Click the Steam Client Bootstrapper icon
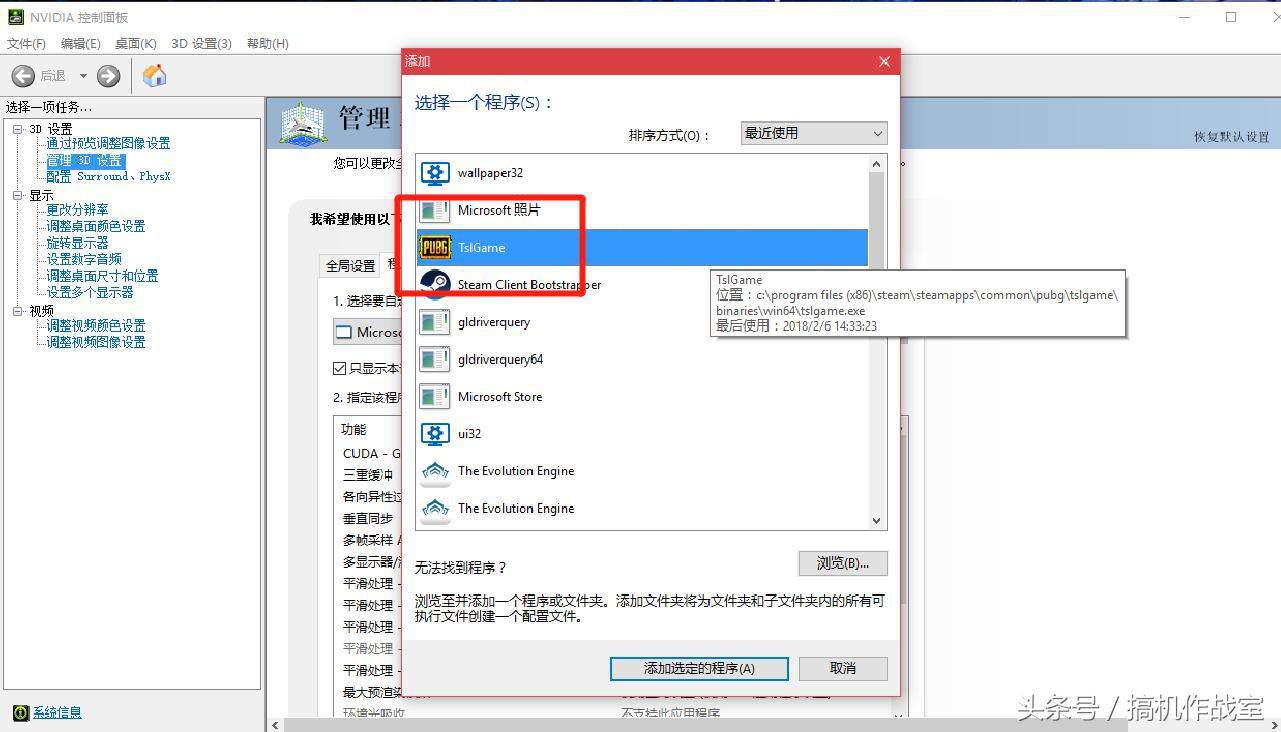1281x732 pixels. click(436, 284)
